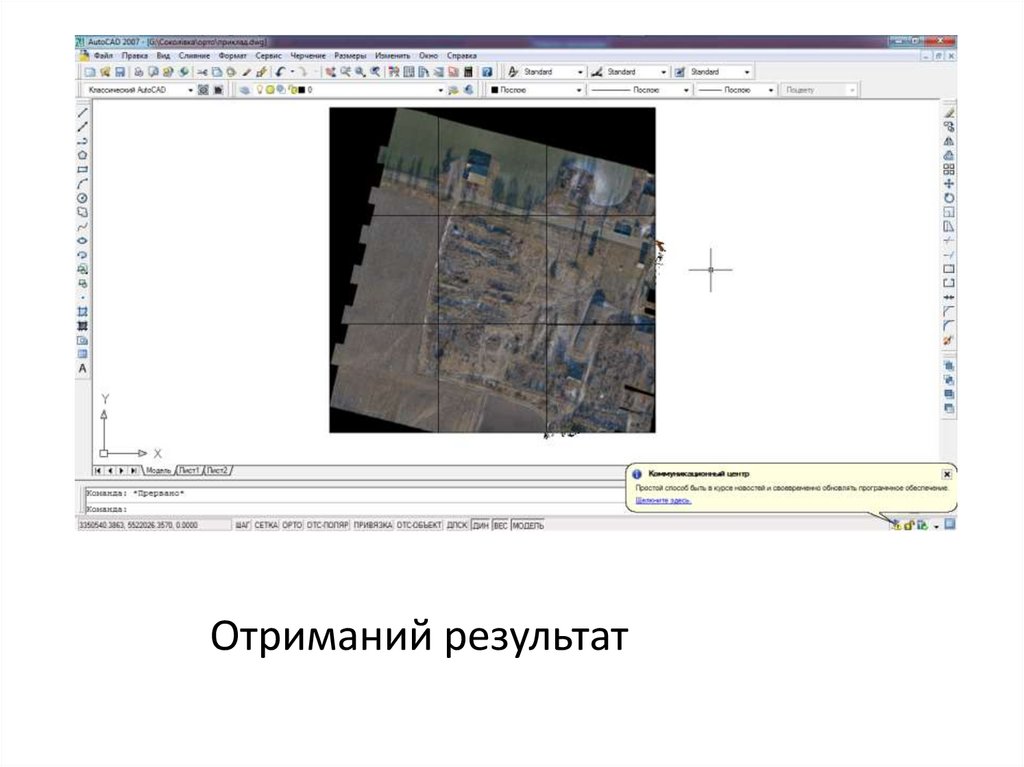Select the Spline tool

click(x=83, y=227)
